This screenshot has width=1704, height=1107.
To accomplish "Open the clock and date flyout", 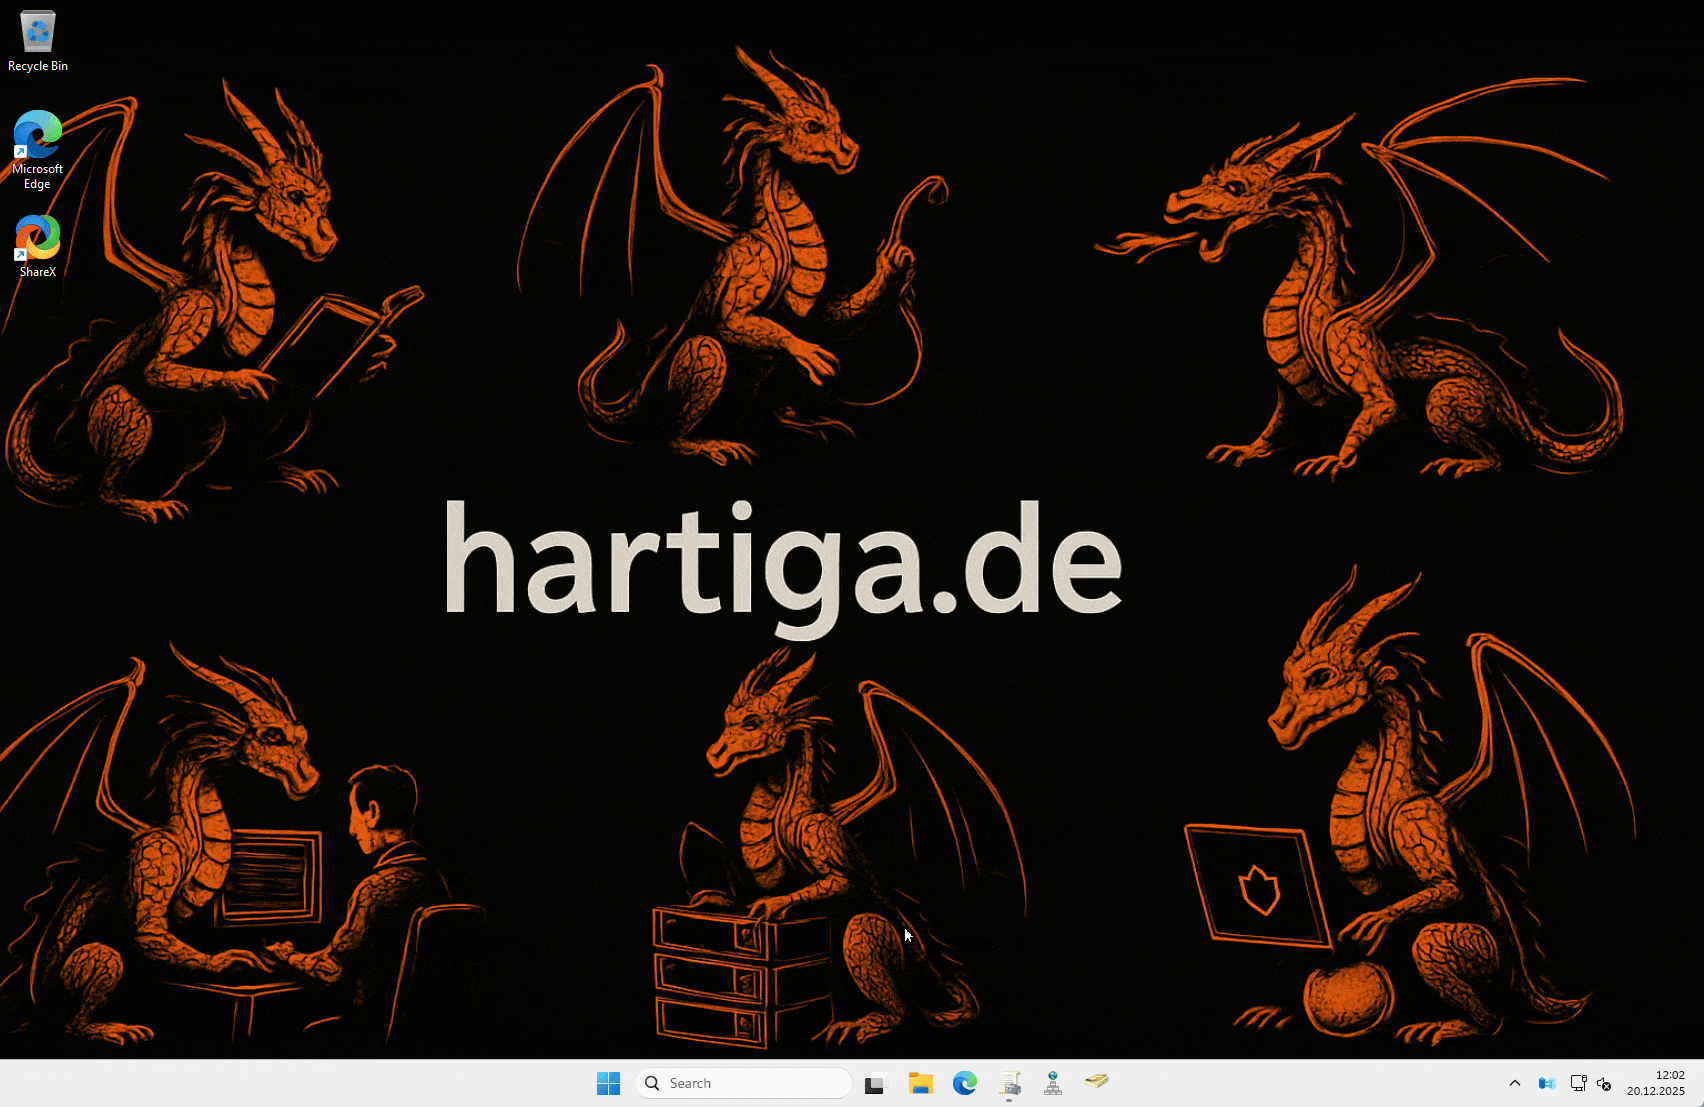I will click(1656, 1083).
